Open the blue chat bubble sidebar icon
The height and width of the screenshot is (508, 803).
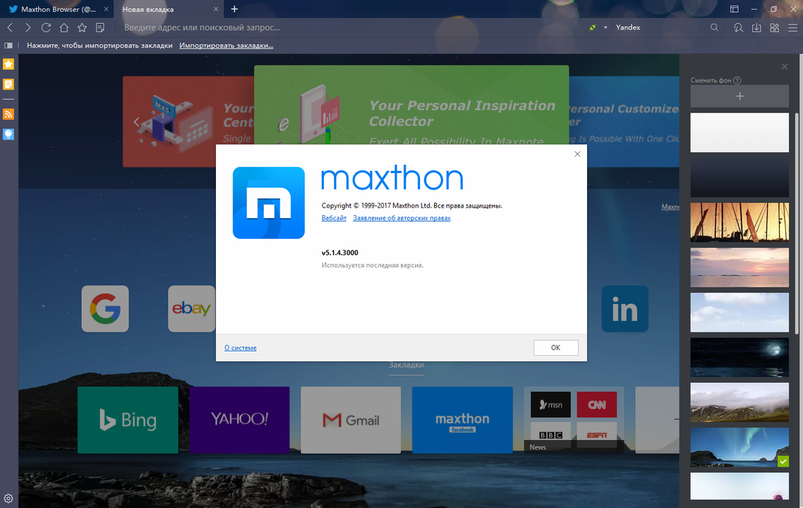tap(8, 134)
